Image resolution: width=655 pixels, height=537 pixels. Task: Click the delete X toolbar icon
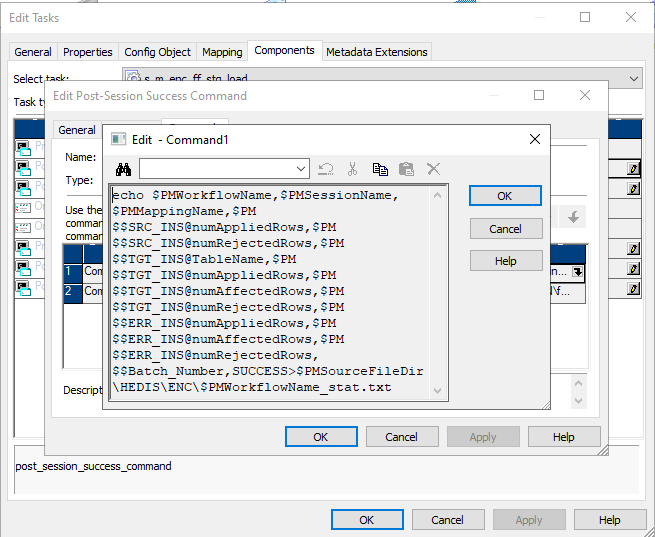(434, 169)
